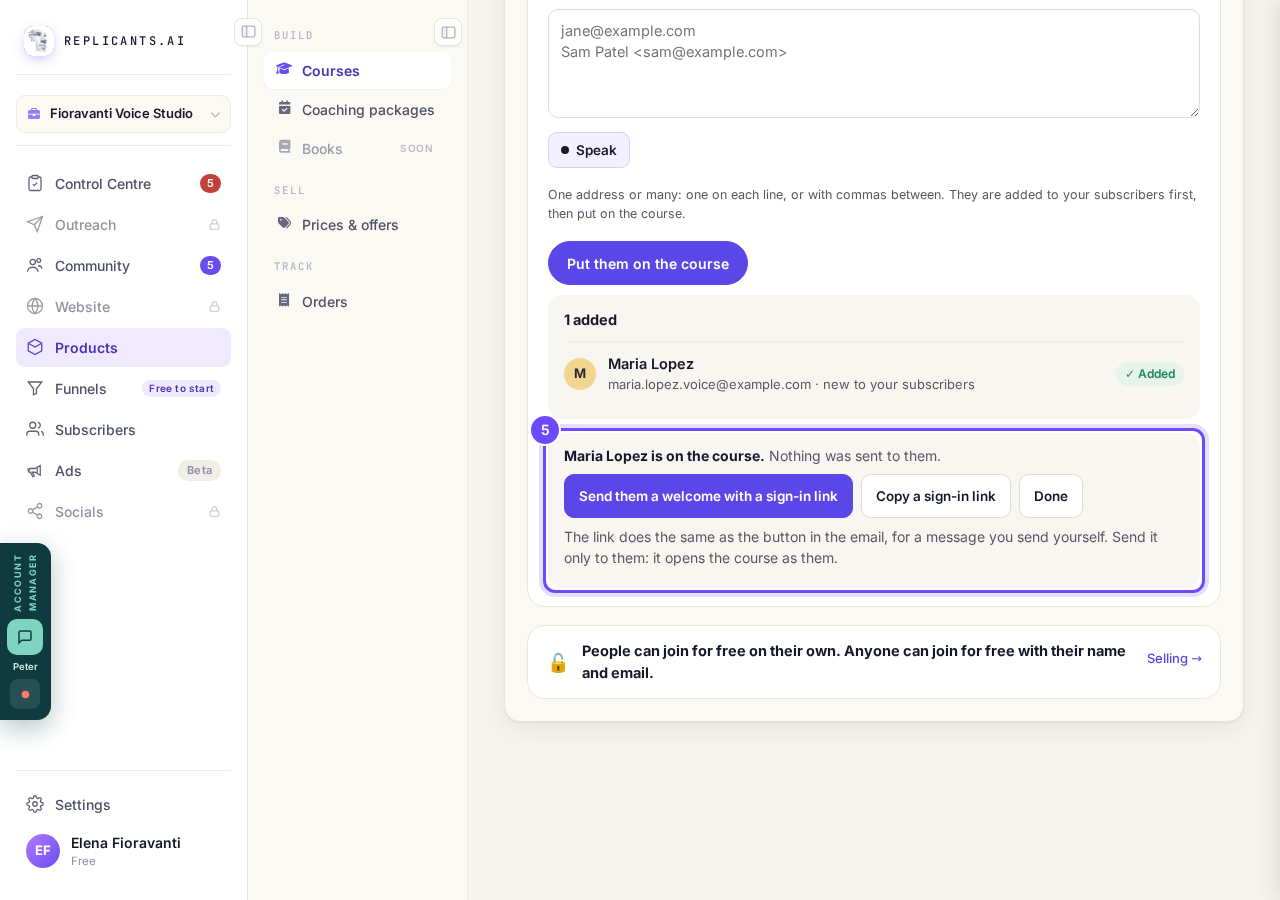This screenshot has height=900, width=1280.
Task: Click Put them on the course
Action: [x=648, y=263]
